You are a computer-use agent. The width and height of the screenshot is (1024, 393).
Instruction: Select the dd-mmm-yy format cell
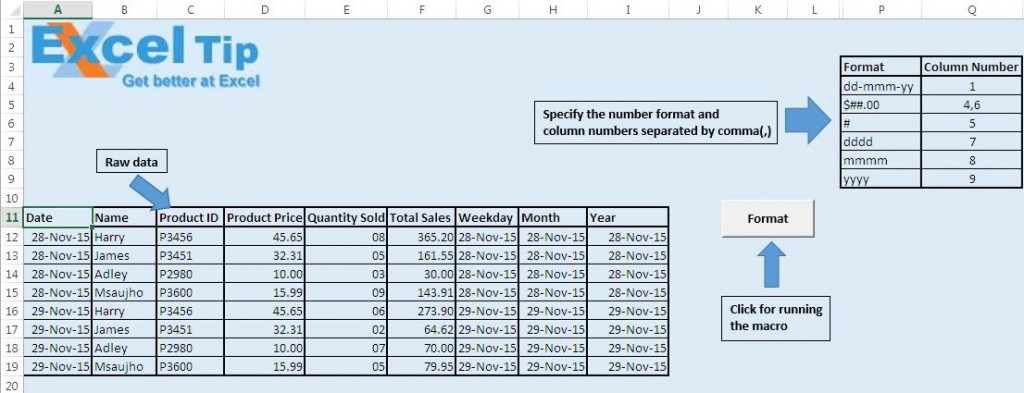click(880, 86)
